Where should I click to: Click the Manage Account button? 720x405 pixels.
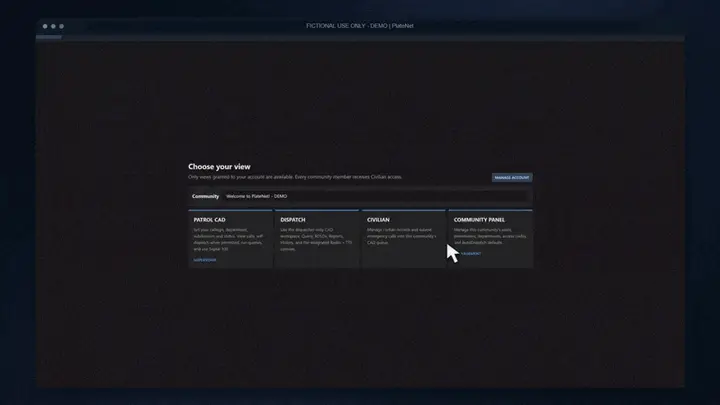point(512,178)
